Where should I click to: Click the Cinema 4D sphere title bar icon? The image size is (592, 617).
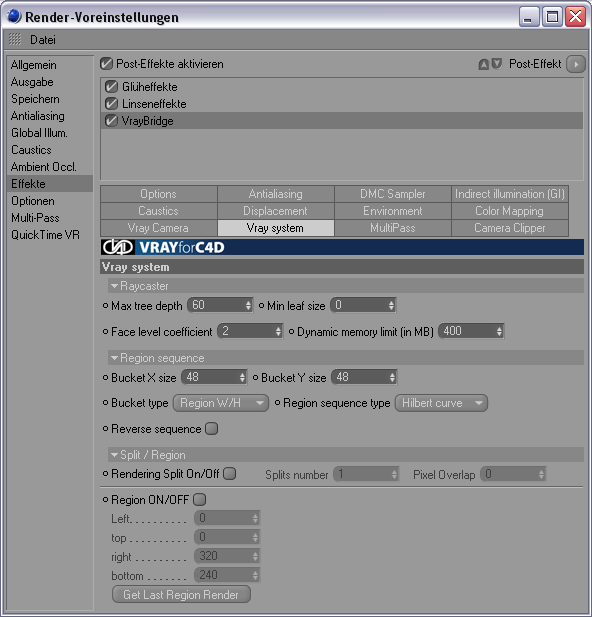click(14, 17)
